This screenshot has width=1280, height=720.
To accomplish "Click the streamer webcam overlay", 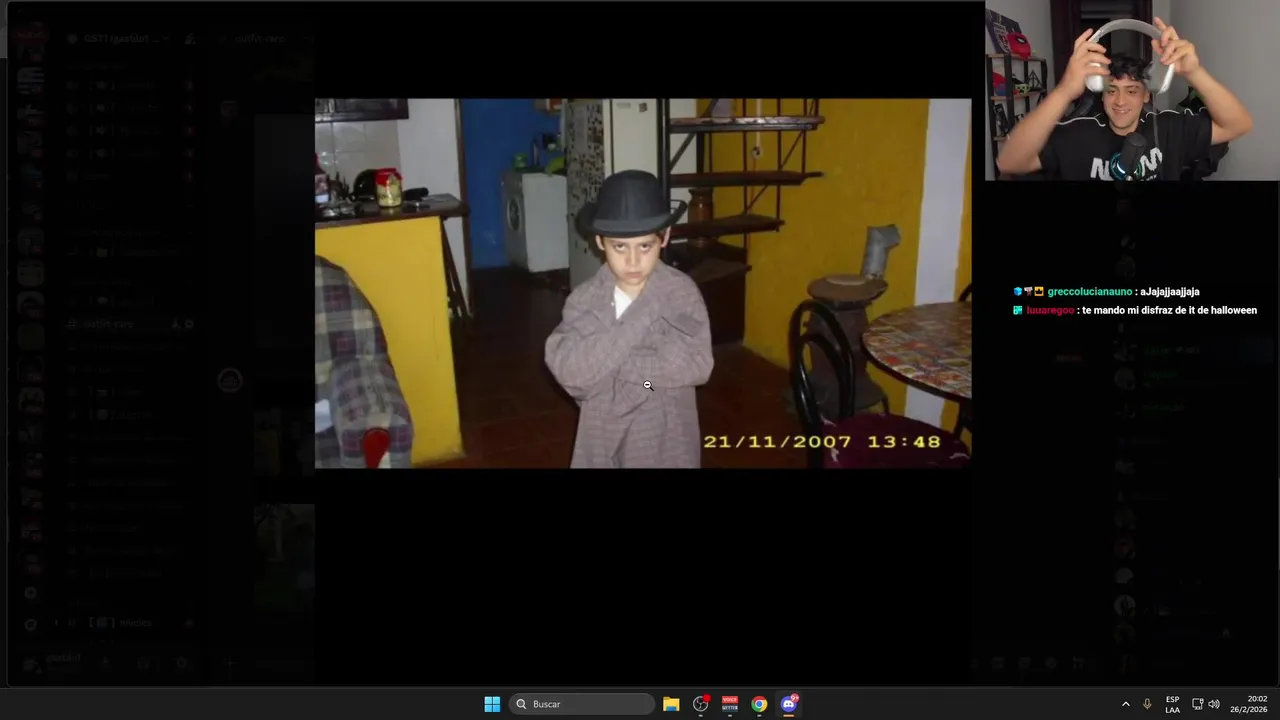I will click(x=1132, y=90).
